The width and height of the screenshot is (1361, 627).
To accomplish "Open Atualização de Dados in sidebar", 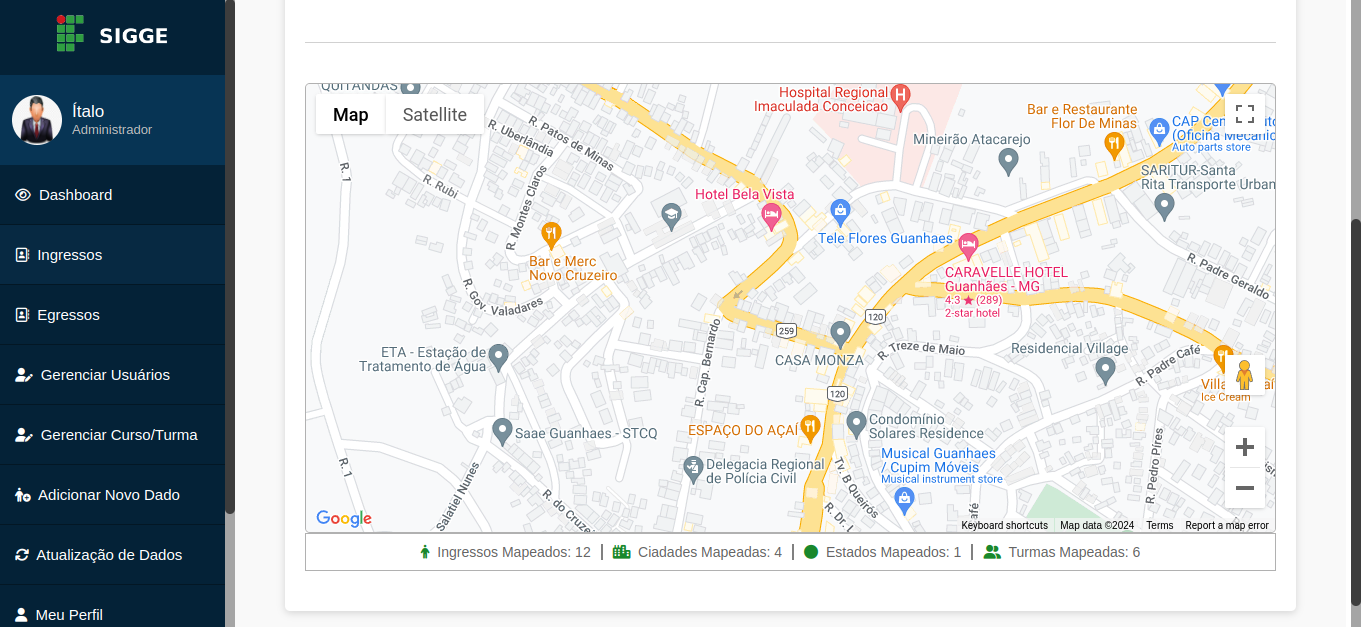I will pos(112,555).
